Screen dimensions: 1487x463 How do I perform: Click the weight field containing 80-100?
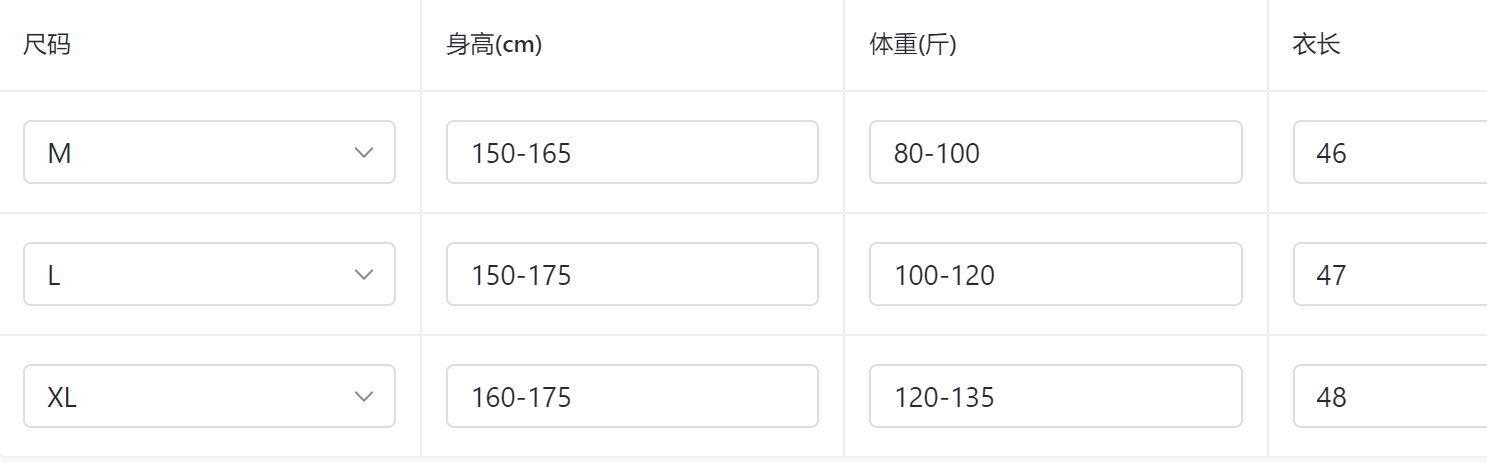[1055, 153]
